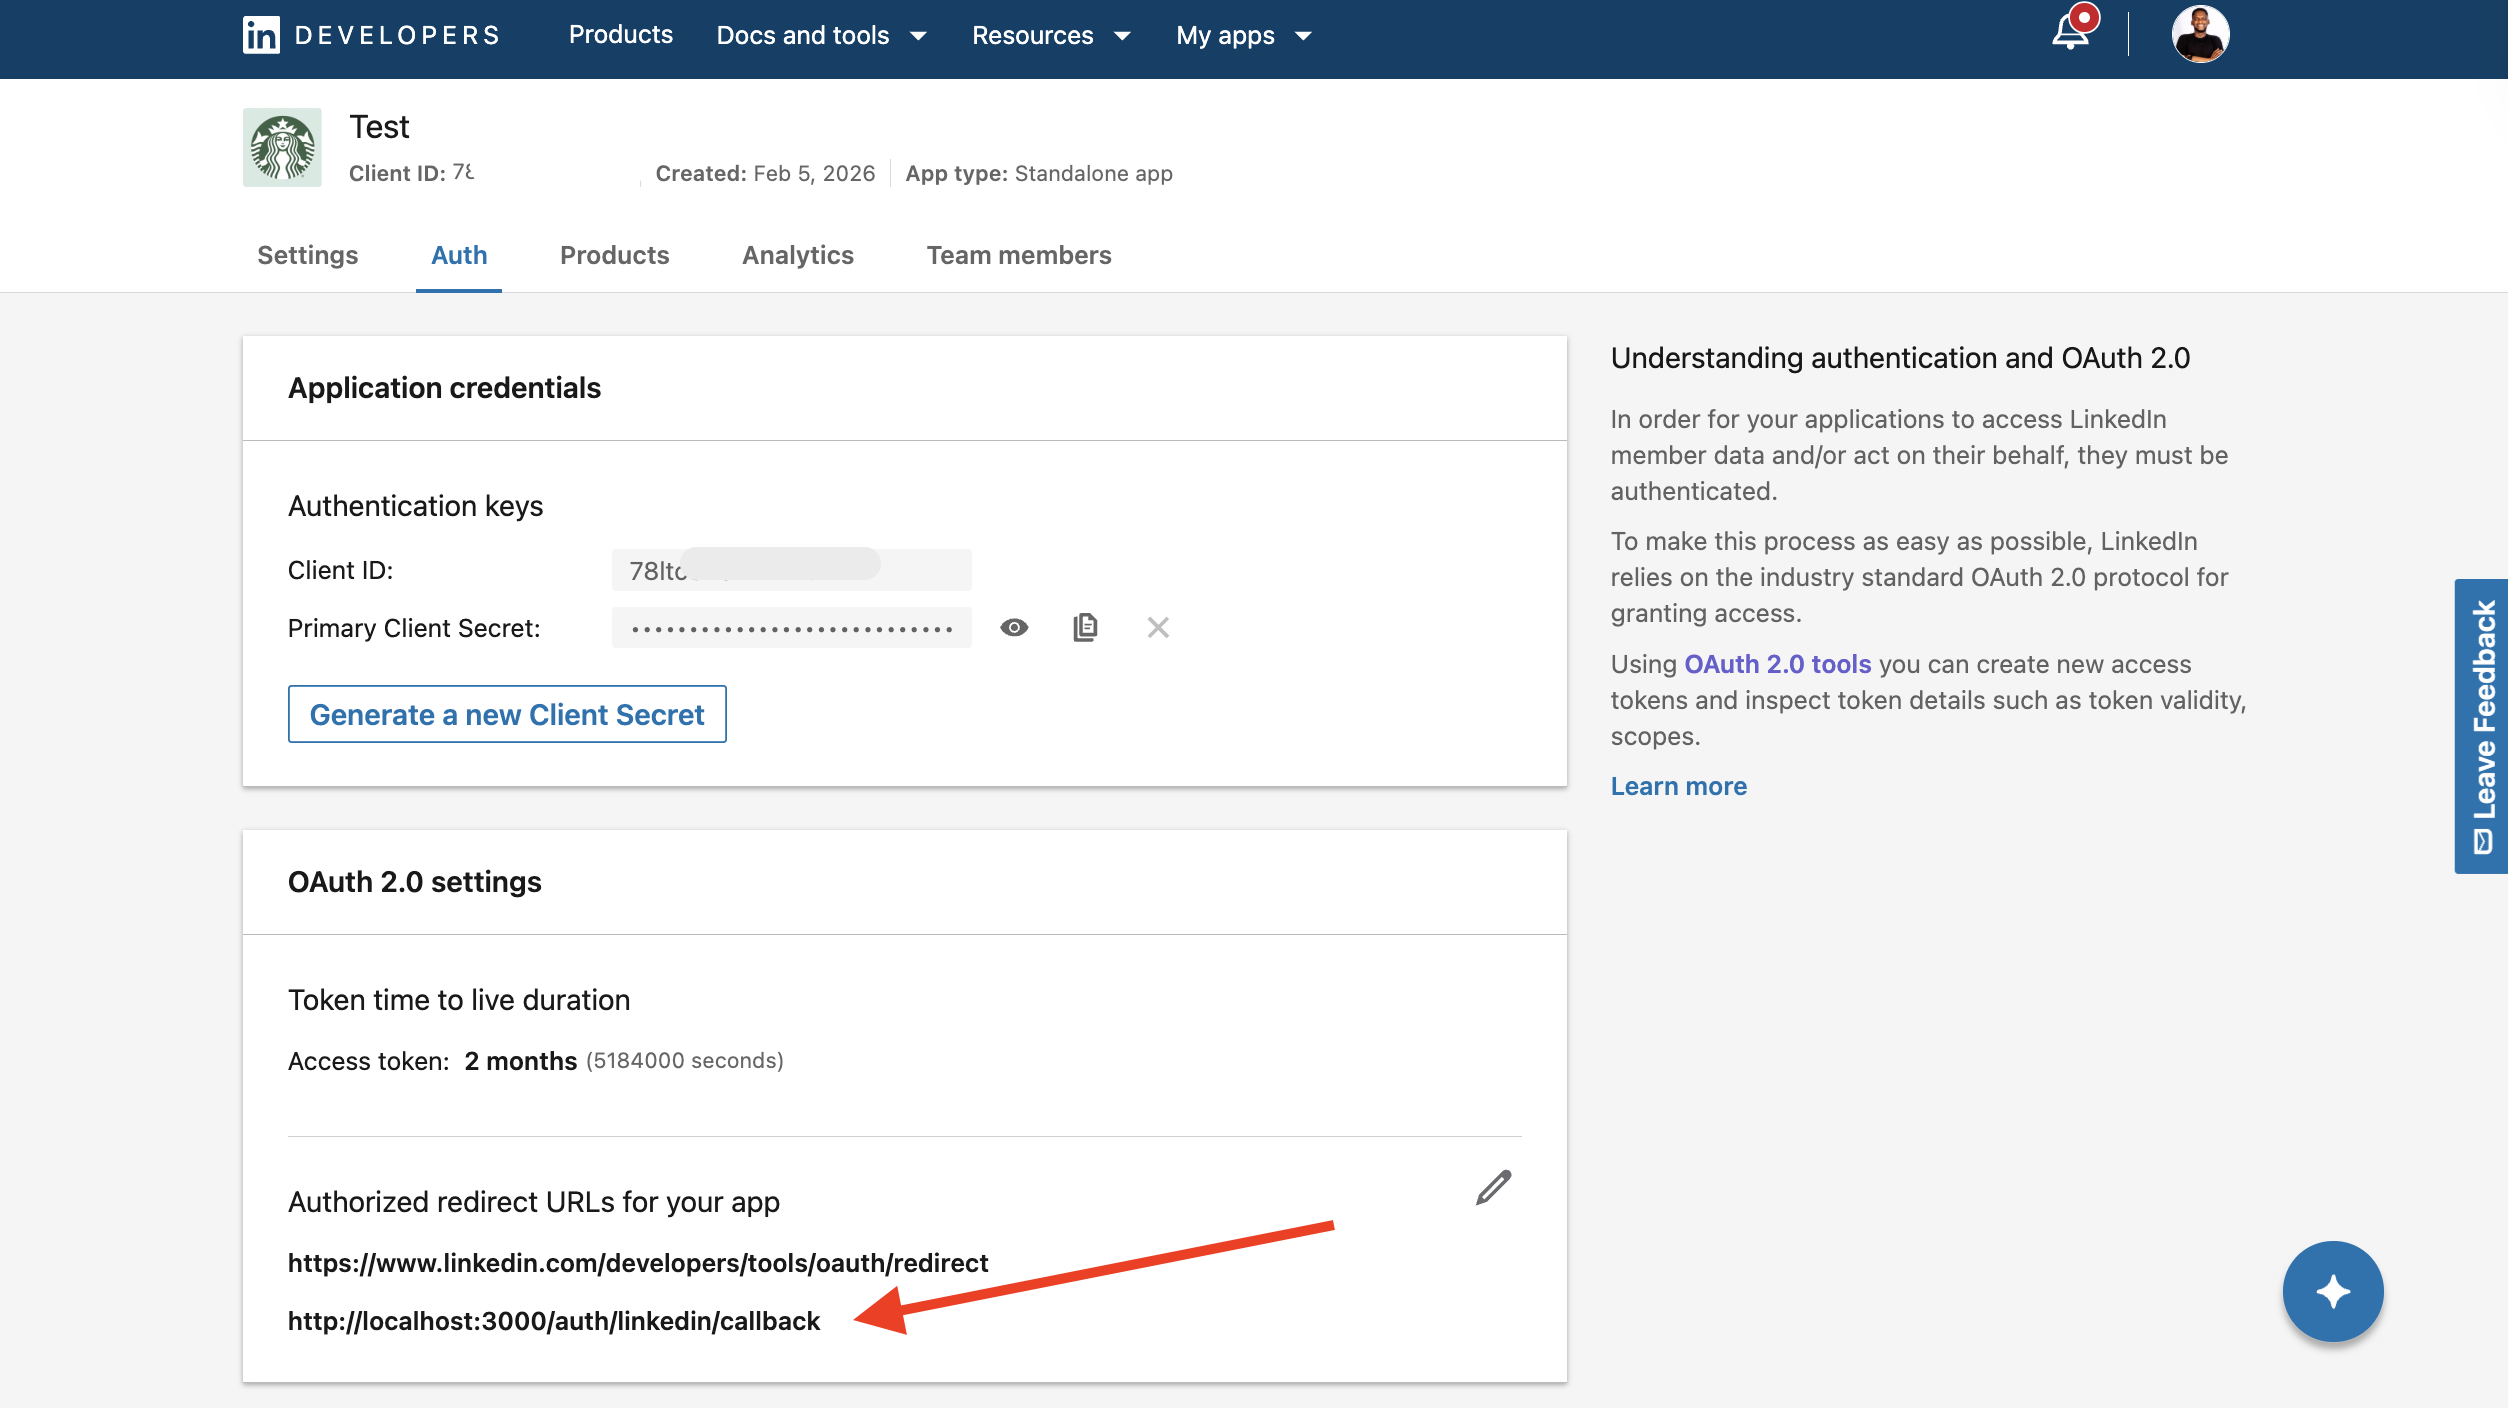Viewport: 2508px width, 1408px height.
Task: Open the Leave Feedback panel
Action: coord(2481,724)
